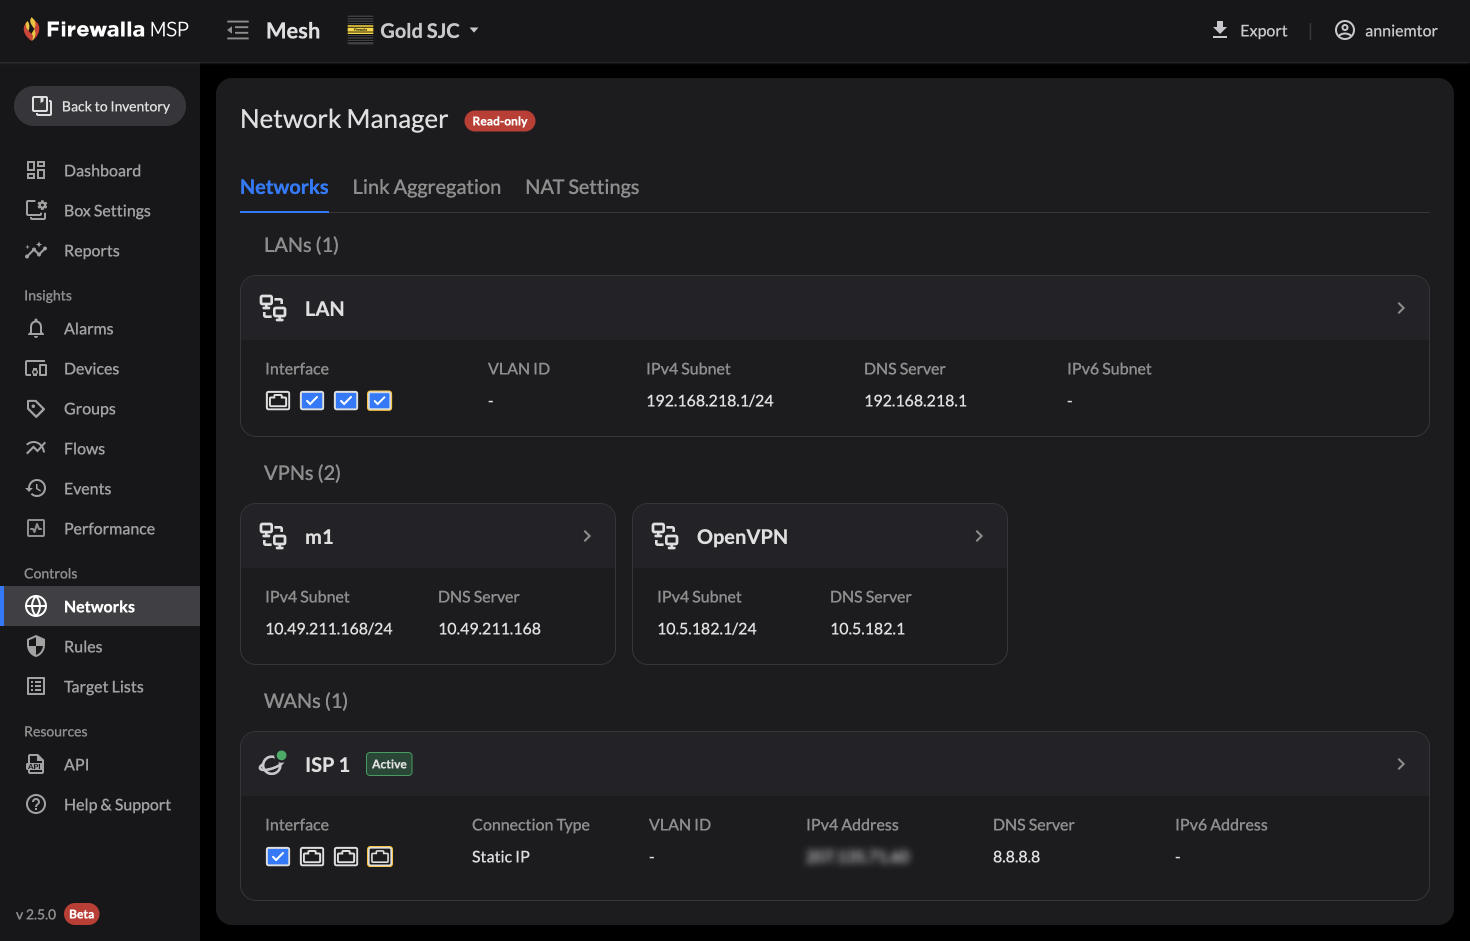1470x941 pixels.
Task: Click the Gold SJC box icon
Action: point(360,30)
